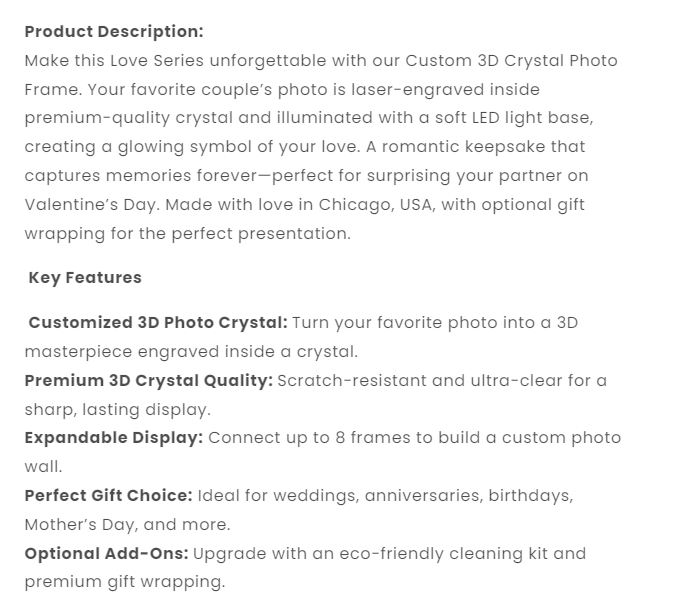This screenshot has height=613, width=673.
Task: Click the Customized 3D Photo Crystal label
Action: tap(157, 323)
